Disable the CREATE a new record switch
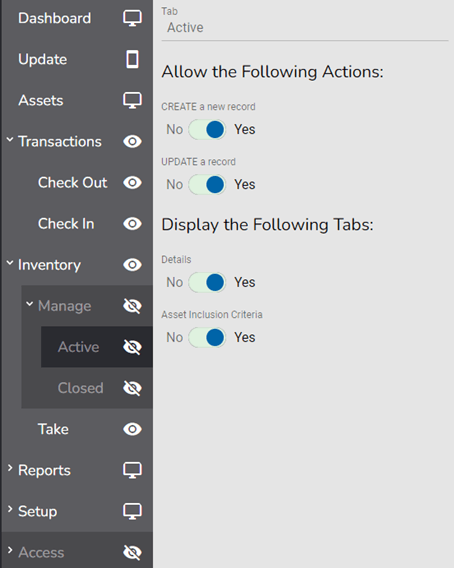454x568 pixels. pyautogui.click(x=207, y=129)
